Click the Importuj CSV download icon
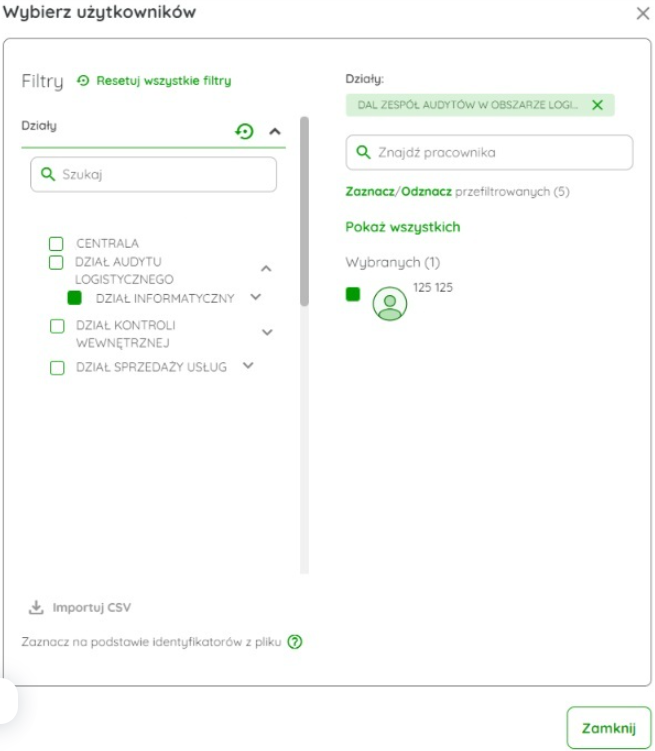 click(x=36, y=607)
